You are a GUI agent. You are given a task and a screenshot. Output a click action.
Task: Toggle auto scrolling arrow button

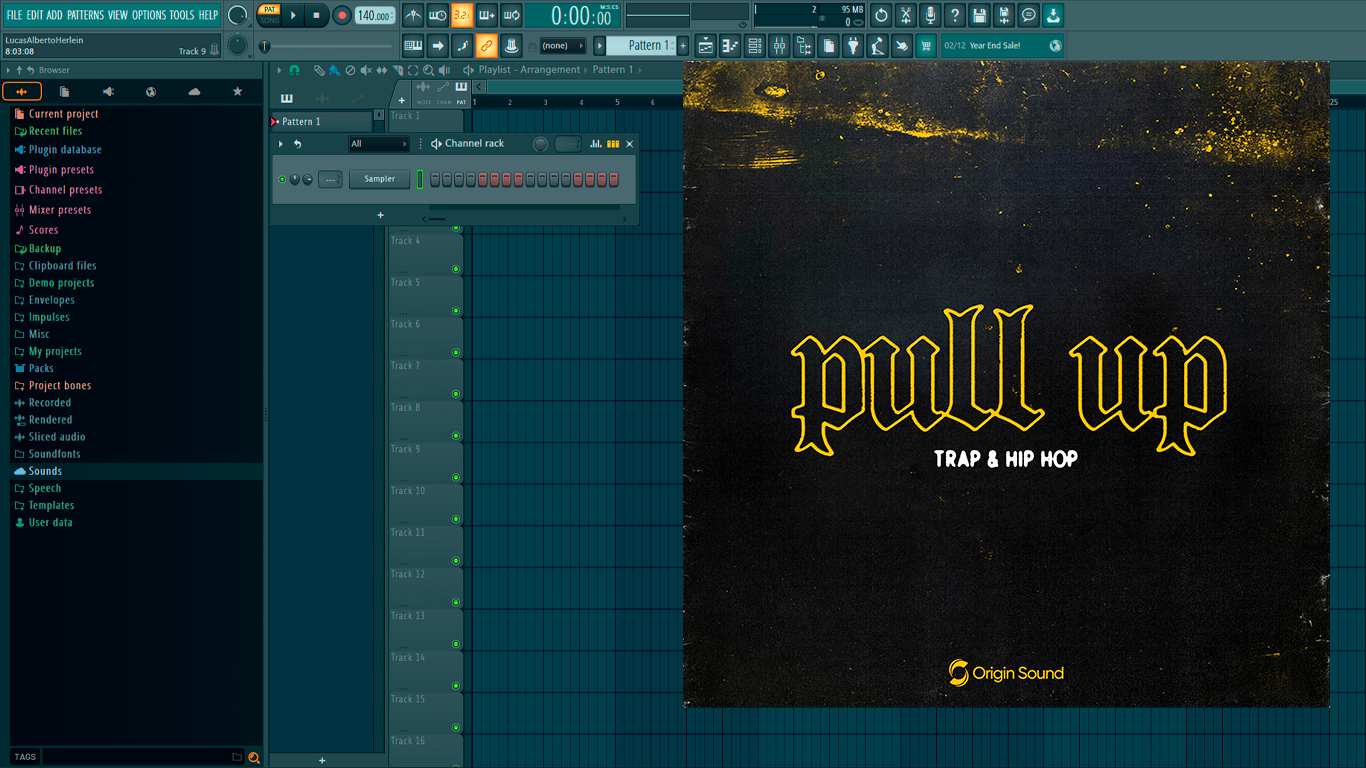click(437, 45)
